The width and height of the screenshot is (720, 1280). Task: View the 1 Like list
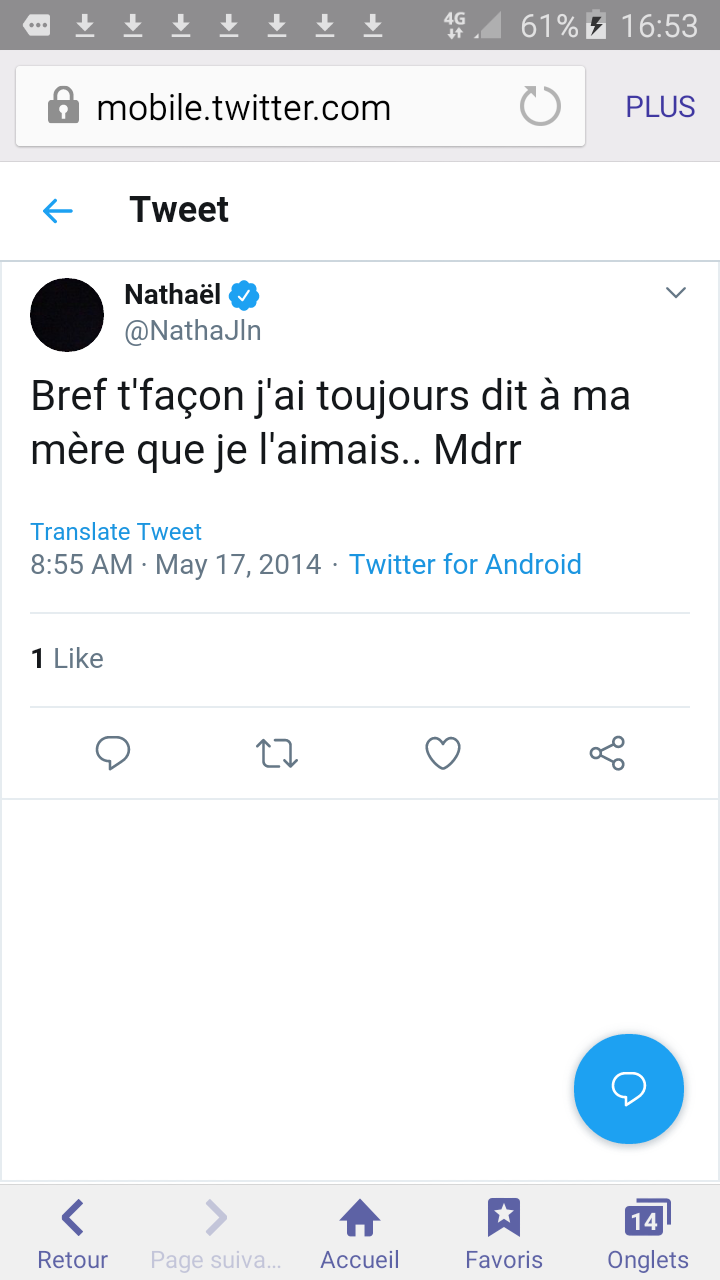pyautogui.click(x=67, y=658)
